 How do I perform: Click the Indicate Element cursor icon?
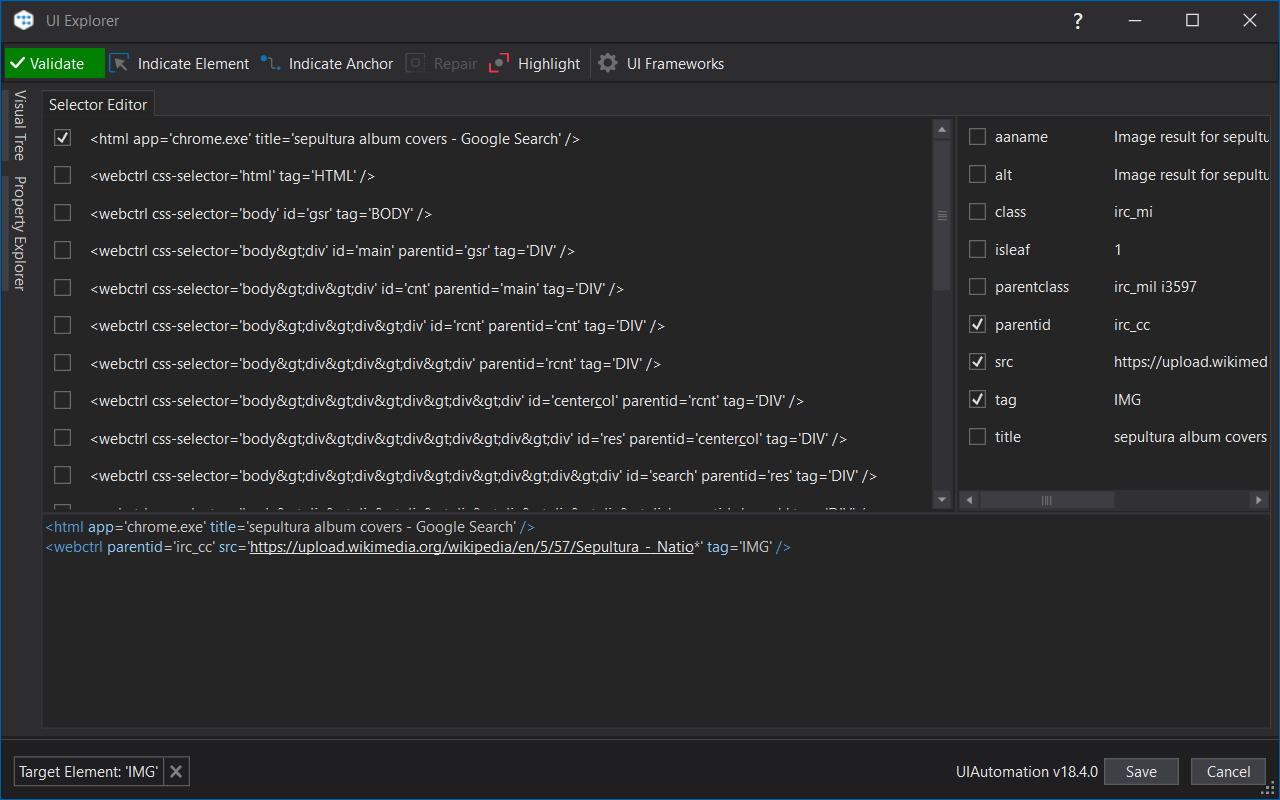(120, 64)
